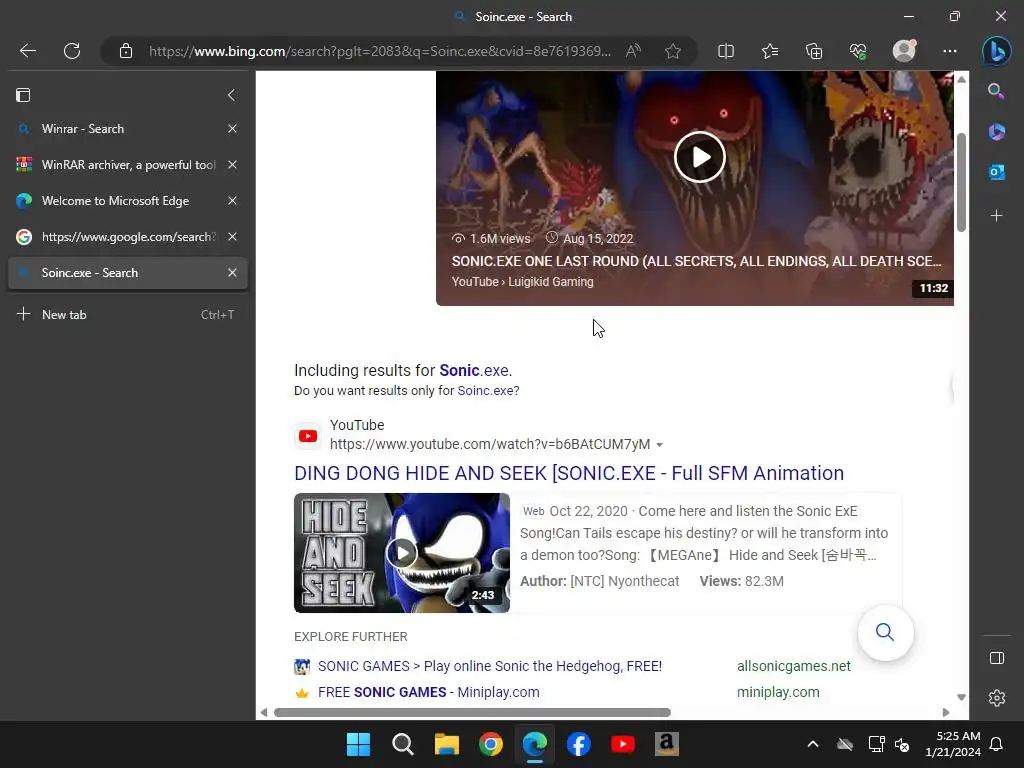Close the Winrar - Search tab
This screenshot has height=768, width=1024.
click(x=232, y=129)
